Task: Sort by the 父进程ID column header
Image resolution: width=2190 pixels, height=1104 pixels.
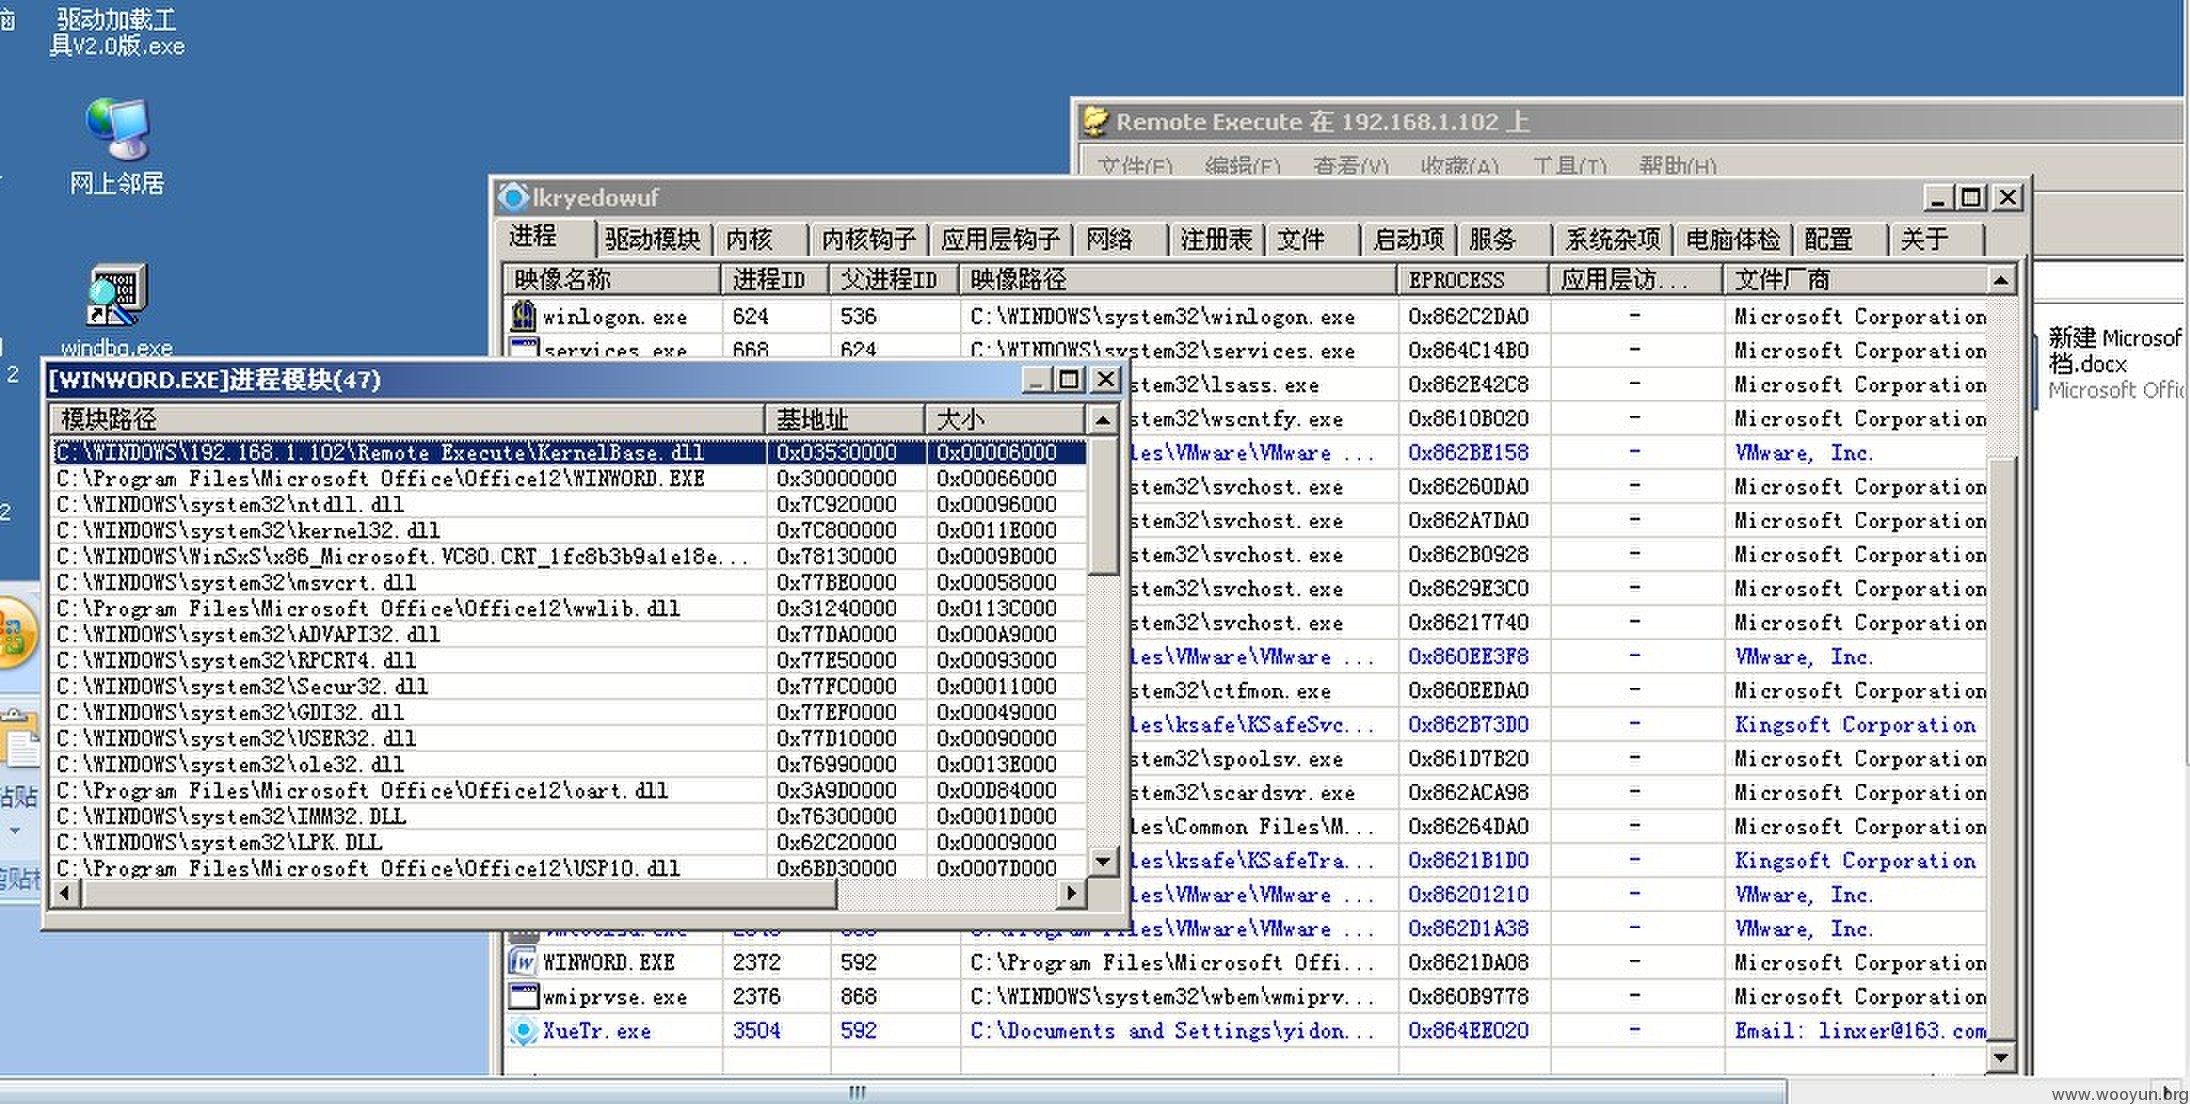Action: (x=893, y=280)
